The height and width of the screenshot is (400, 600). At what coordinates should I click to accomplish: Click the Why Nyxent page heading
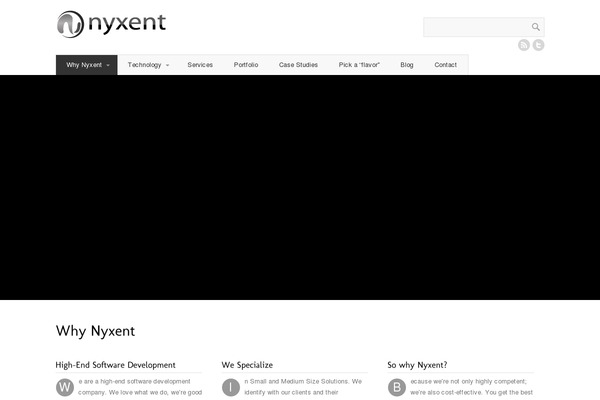coord(95,331)
